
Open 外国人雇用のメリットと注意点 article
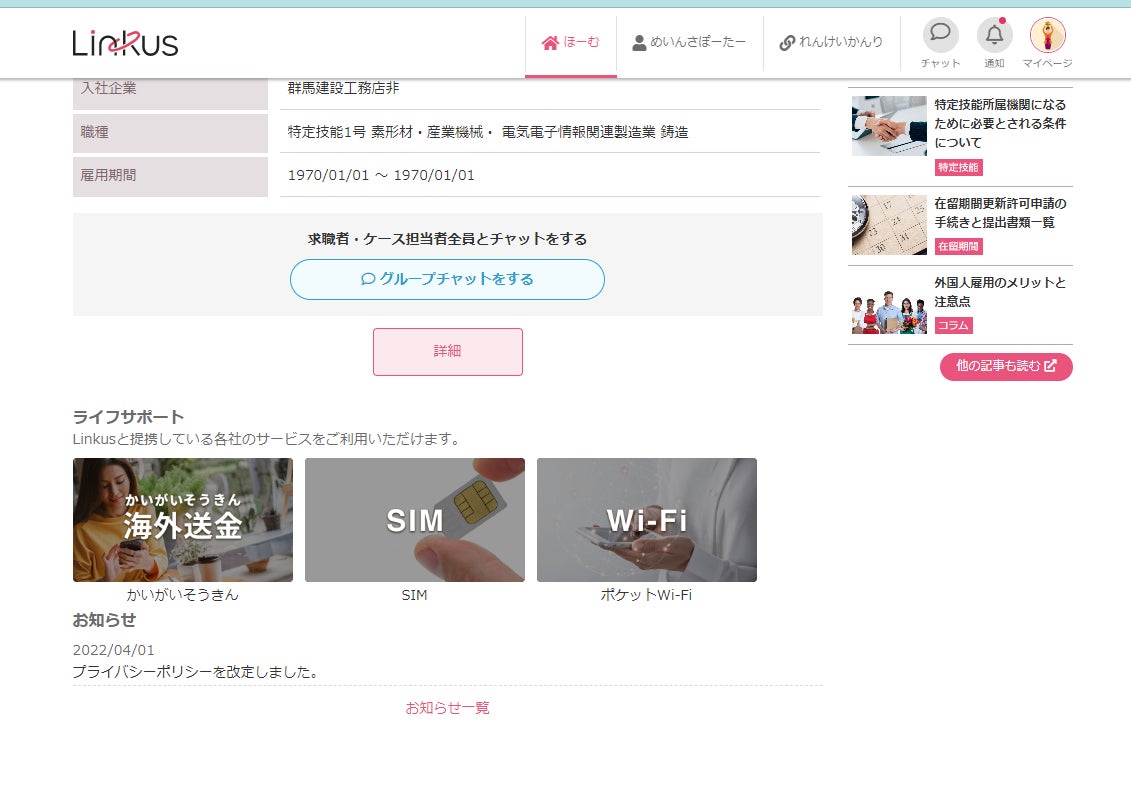coord(1000,292)
